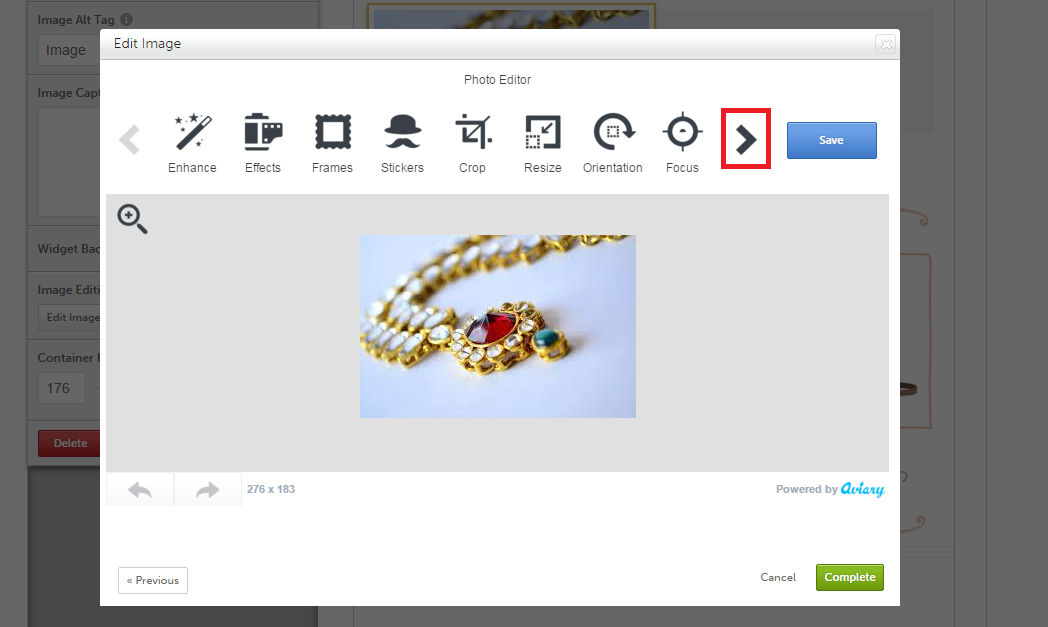This screenshot has height=627, width=1048.
Task: Undo the last edit arrow
Action: [140, 490]
